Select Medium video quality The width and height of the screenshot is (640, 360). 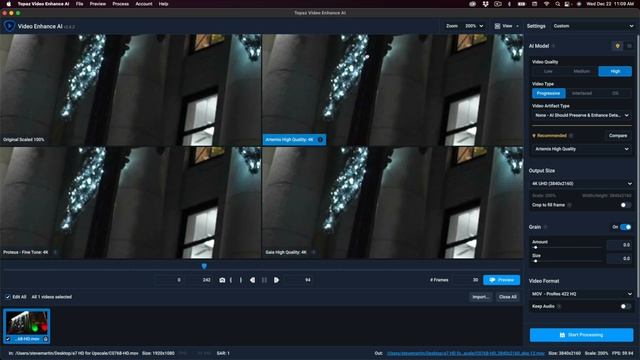pos(582,71)
